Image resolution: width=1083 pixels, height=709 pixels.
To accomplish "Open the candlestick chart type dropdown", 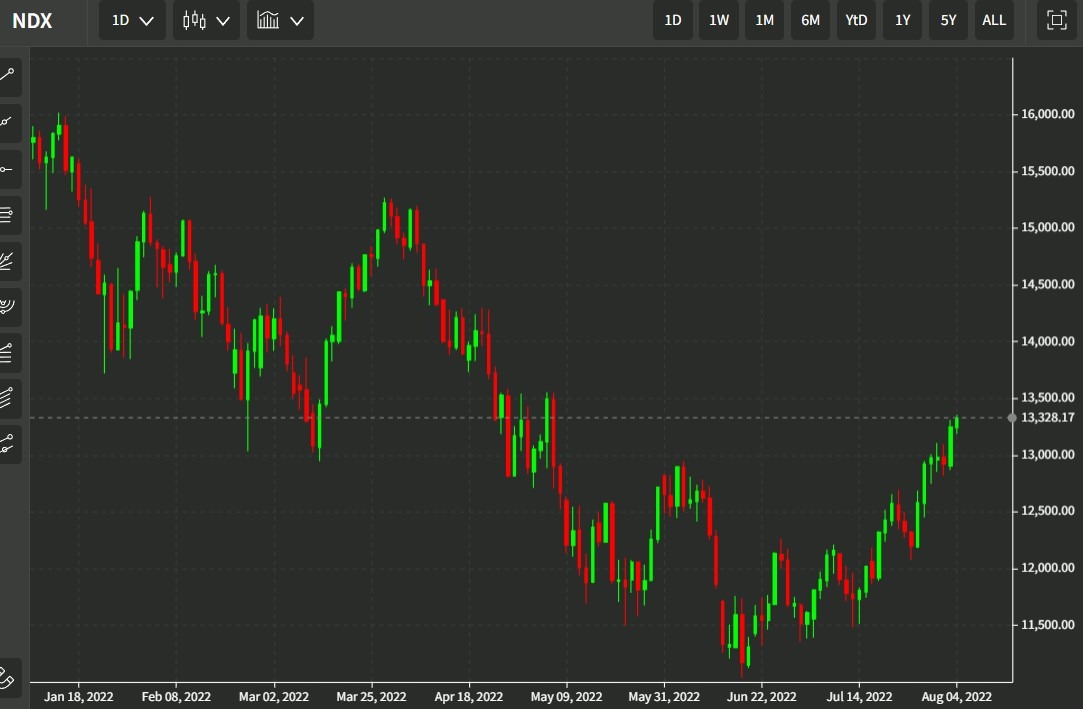I will point(206,20).
